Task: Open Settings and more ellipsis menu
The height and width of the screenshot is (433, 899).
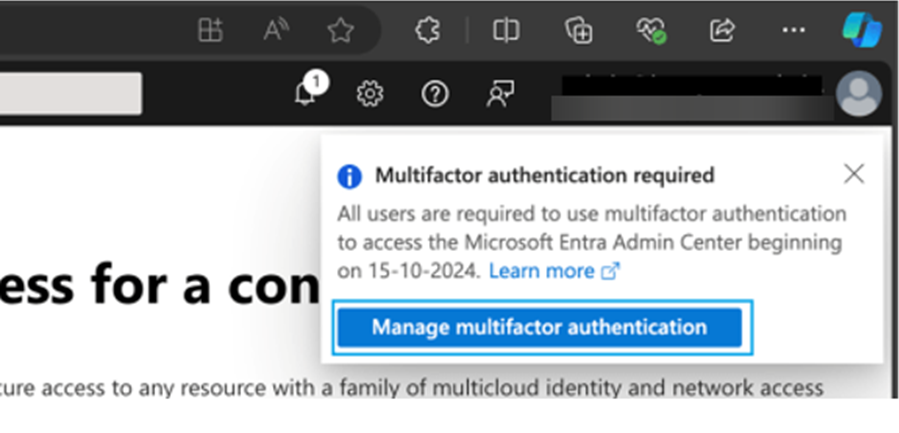Action: (793, 30)
